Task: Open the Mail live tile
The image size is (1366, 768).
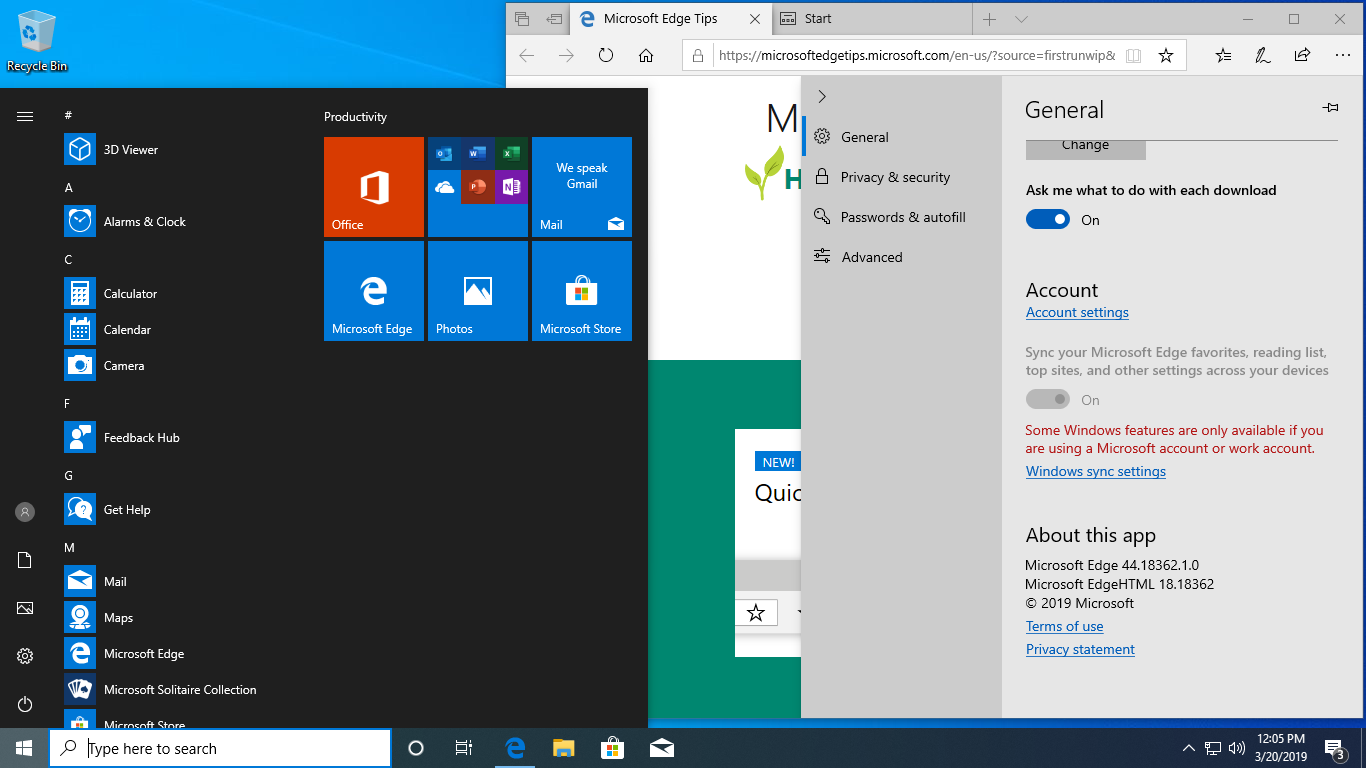Action: [582, 187]
